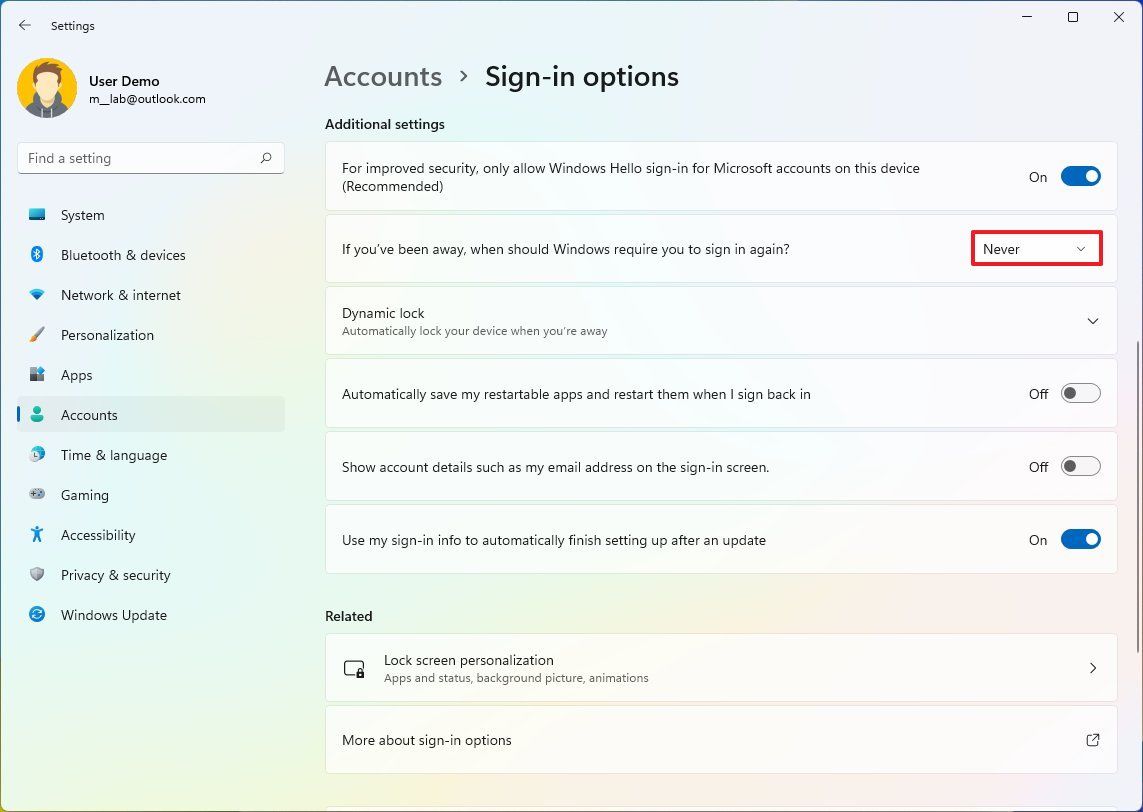
Task: Open Accessibility settings via the person icon
Action: point(38,535)
